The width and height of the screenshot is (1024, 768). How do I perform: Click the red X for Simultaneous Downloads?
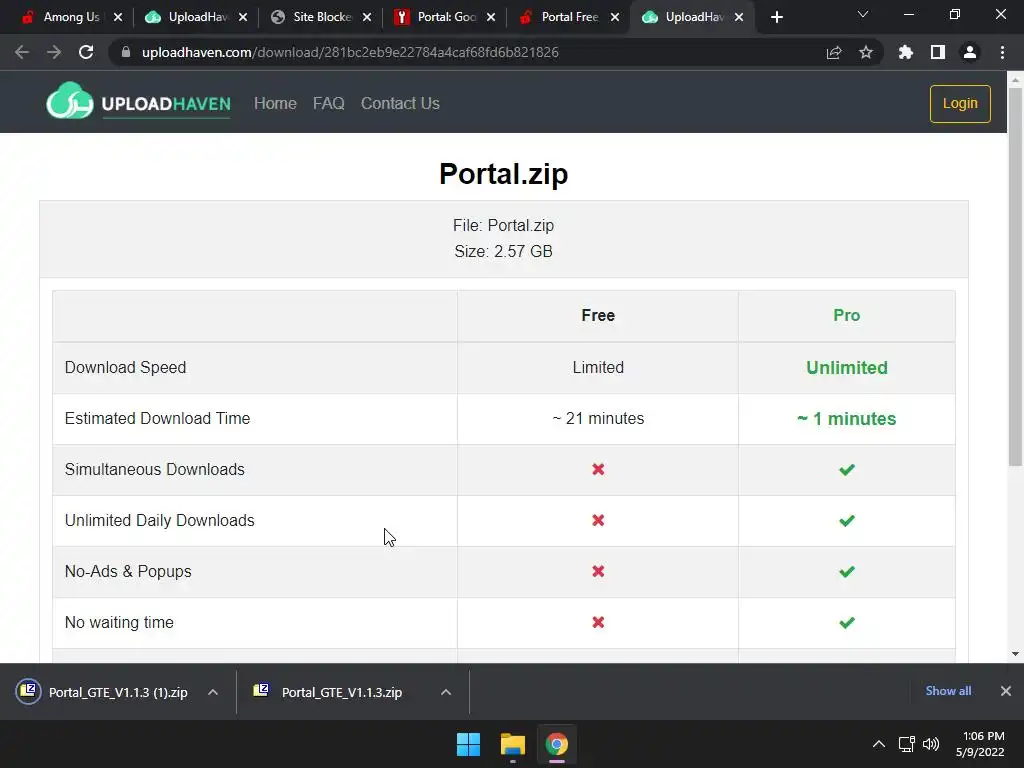pos(598,470)
